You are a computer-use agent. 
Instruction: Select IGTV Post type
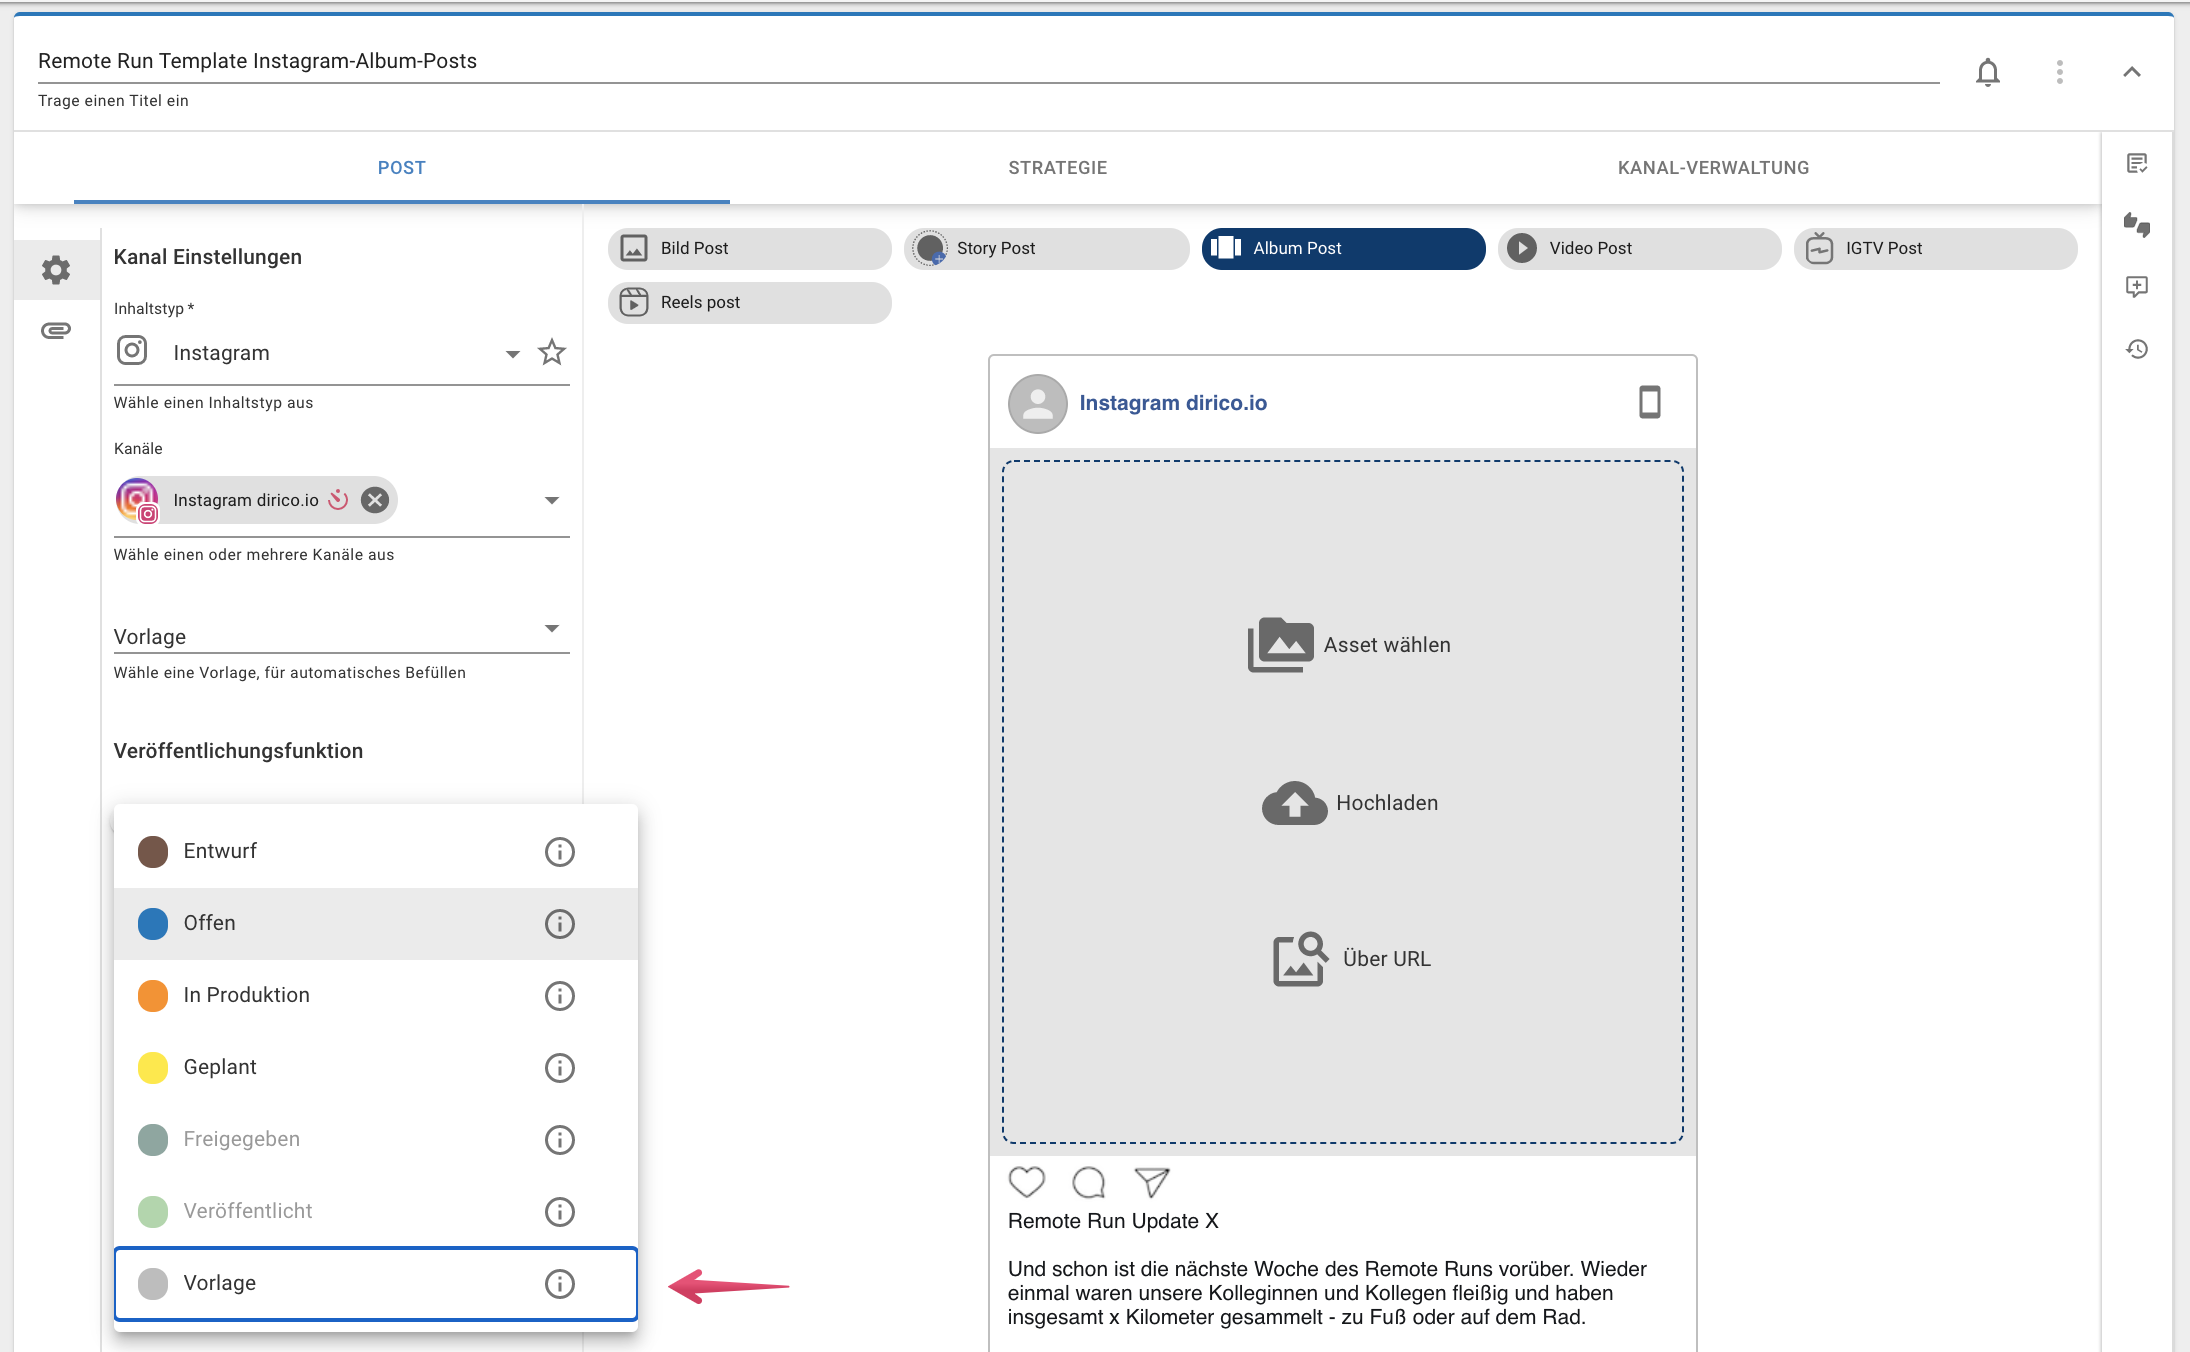1935,248
